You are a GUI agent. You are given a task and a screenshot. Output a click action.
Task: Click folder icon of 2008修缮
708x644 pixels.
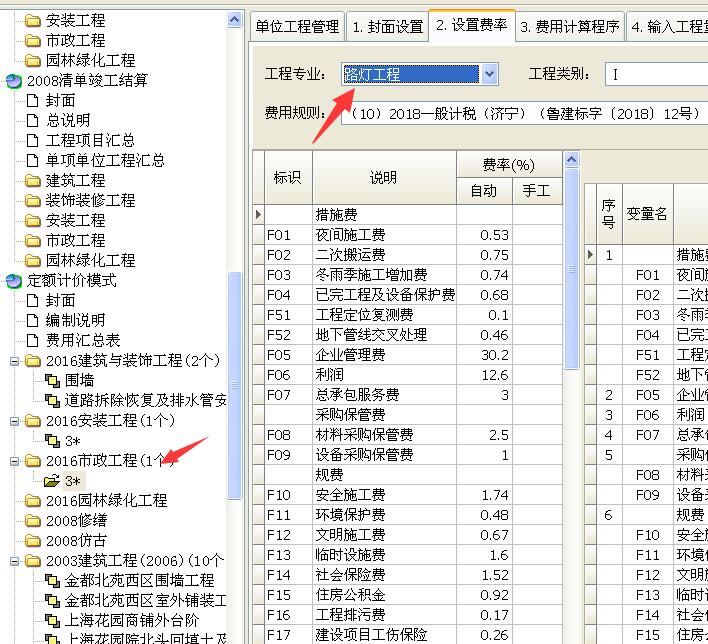pyautogui.click(x=33, y=521)
